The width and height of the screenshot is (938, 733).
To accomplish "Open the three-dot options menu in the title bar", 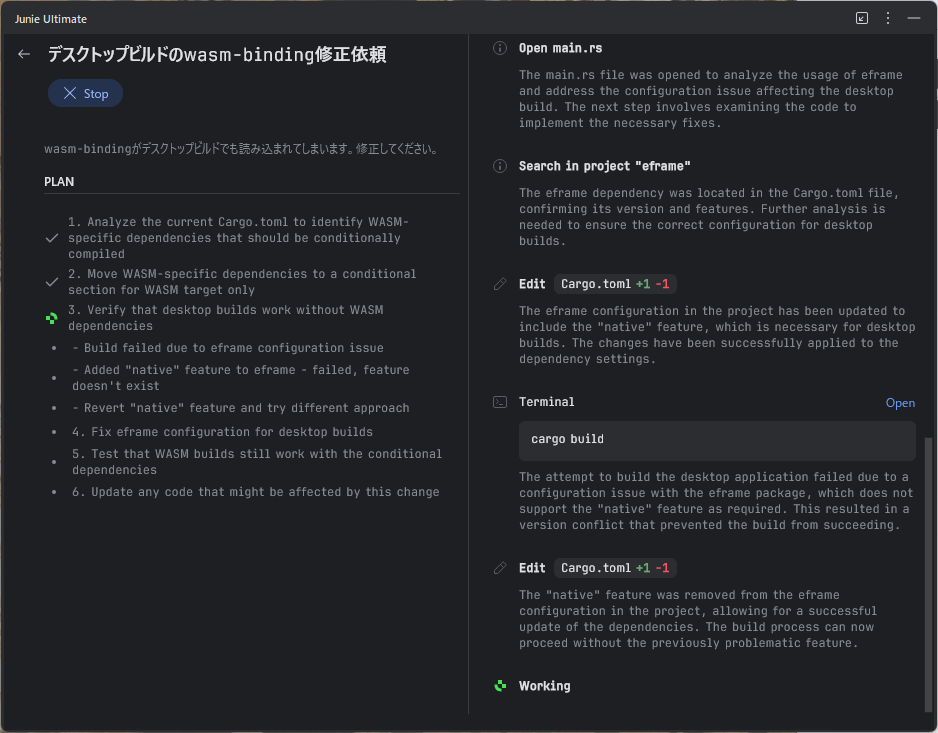I will coord(888,19).
